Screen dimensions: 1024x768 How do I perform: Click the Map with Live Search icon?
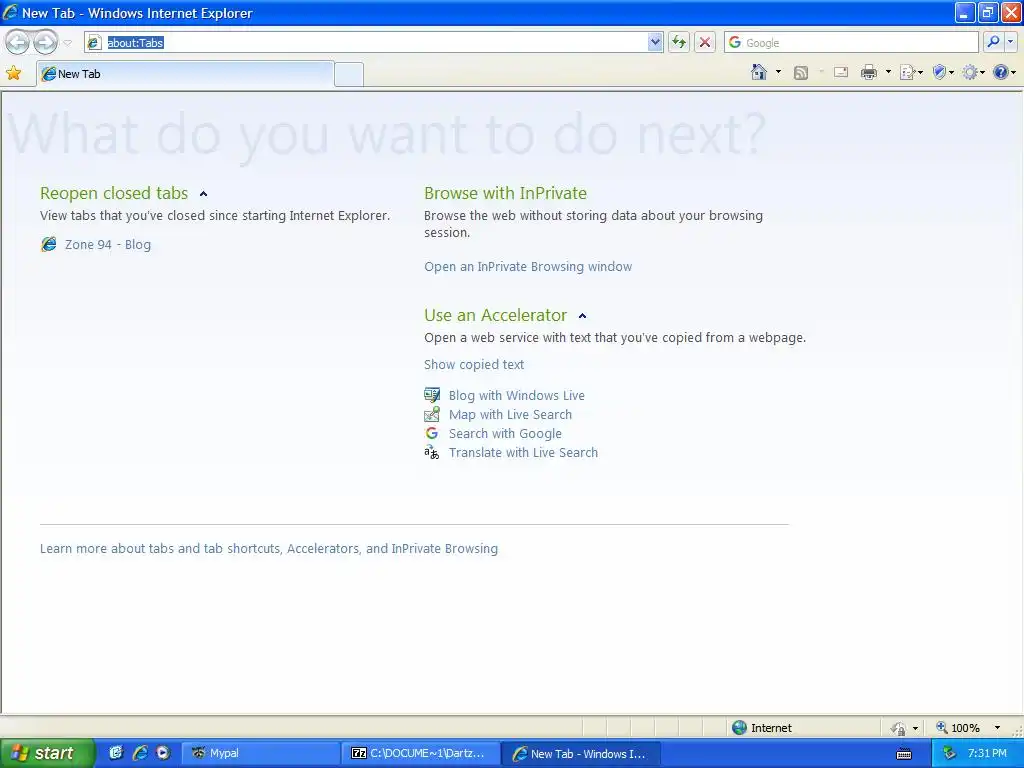click(x=432, y=414)
